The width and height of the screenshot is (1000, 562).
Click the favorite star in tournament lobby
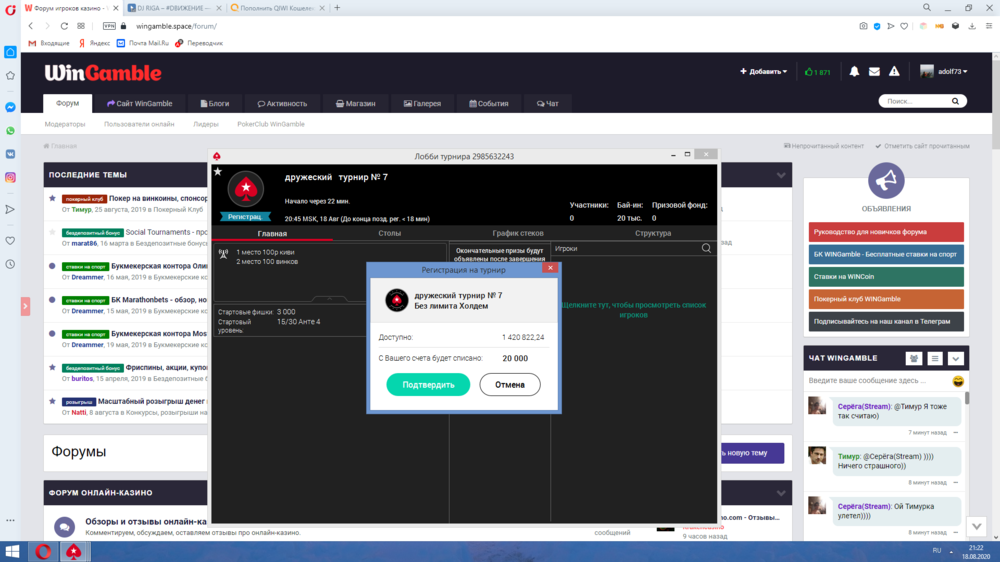tap(218, 172)
